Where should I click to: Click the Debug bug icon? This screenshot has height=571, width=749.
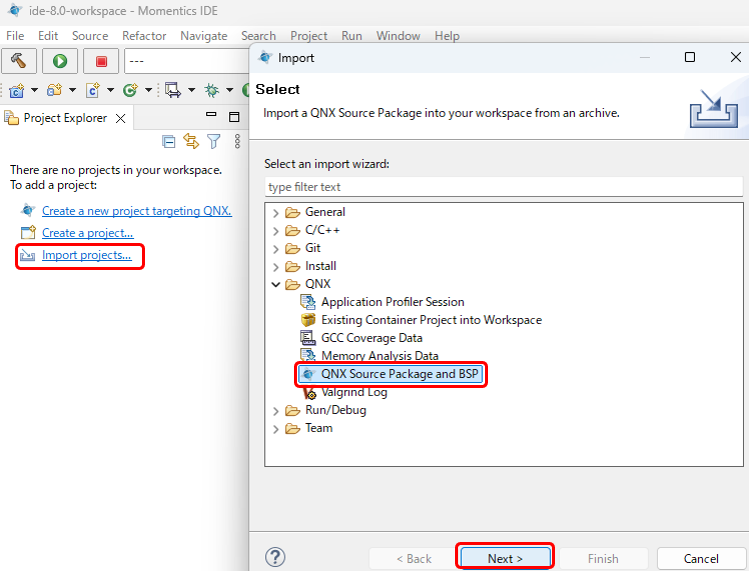212,90
